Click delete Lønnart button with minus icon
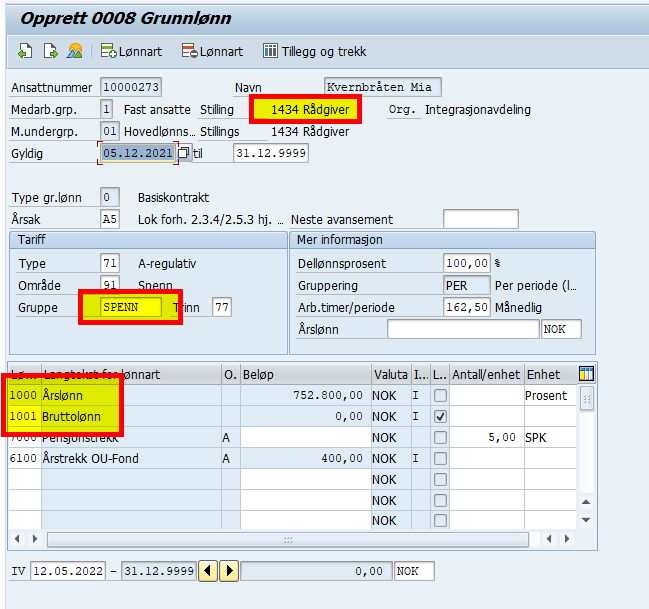The height and width of the screenshot is (609, 649). click(x=212, y=51)
